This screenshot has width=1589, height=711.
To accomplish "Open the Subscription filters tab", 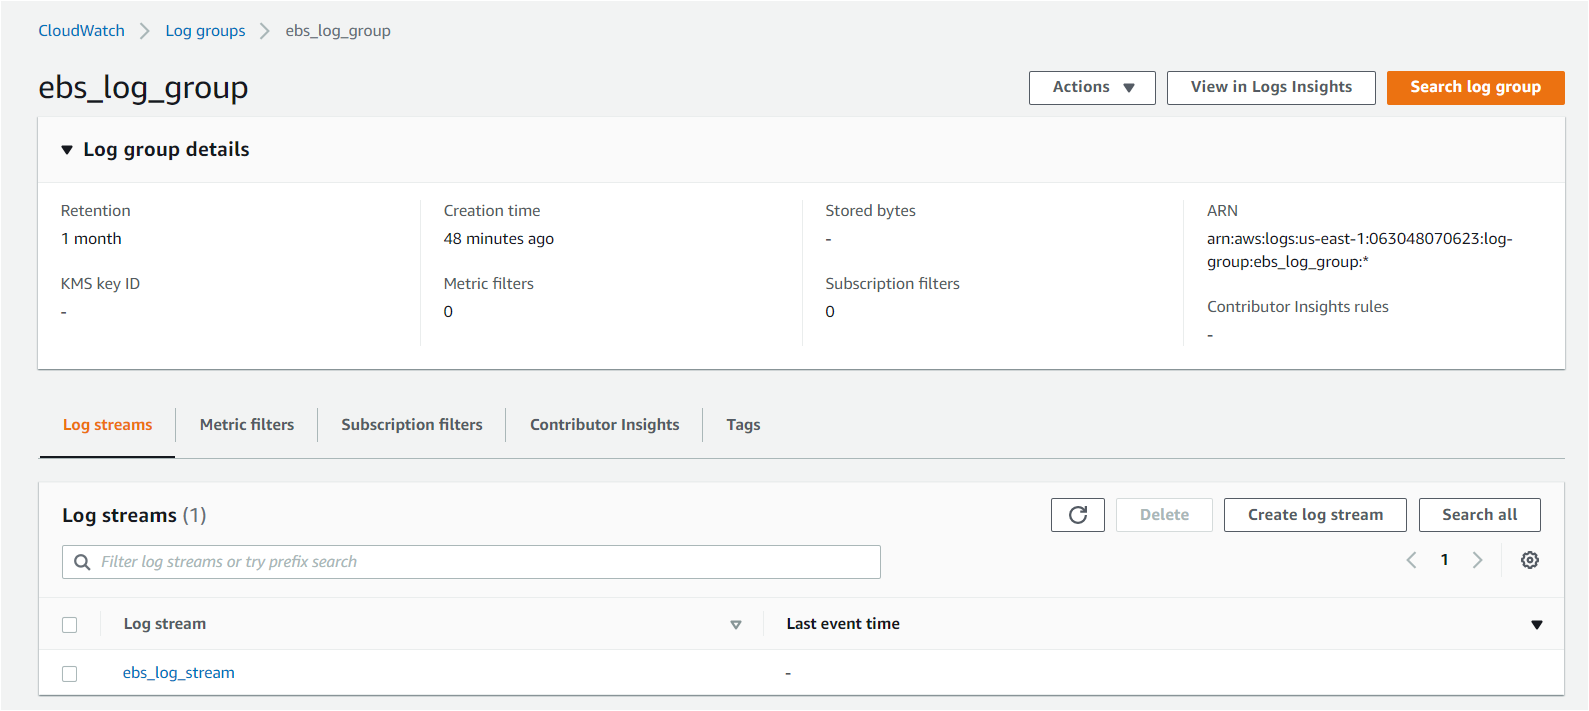I will 412,425.
